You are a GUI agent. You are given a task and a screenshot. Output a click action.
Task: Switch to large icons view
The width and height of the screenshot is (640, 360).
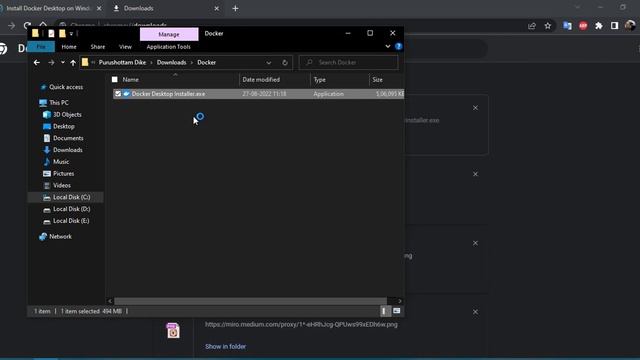[396, 311]
